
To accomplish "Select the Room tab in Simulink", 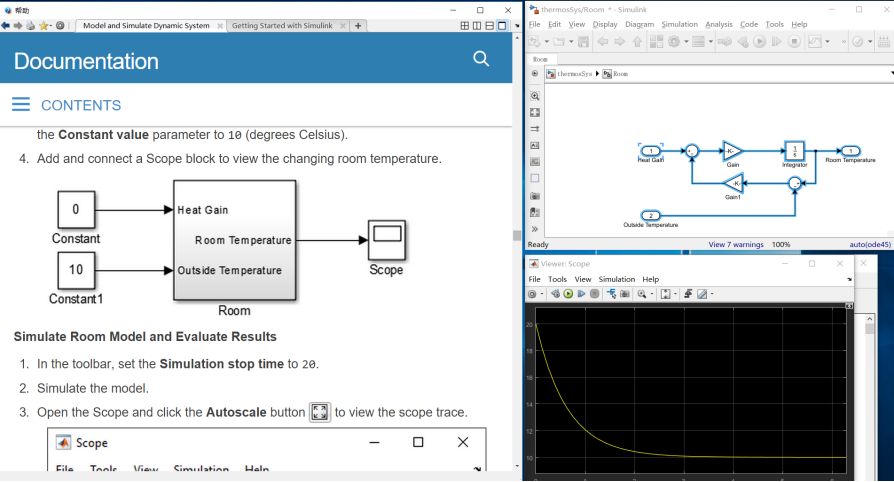I will 541,59.
